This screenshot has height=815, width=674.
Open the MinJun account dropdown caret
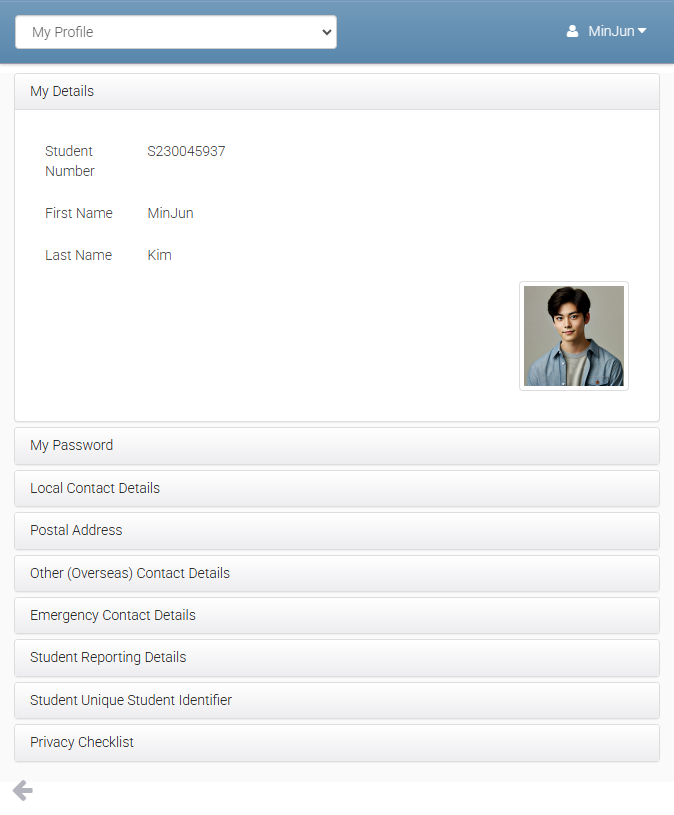point(642,31)
